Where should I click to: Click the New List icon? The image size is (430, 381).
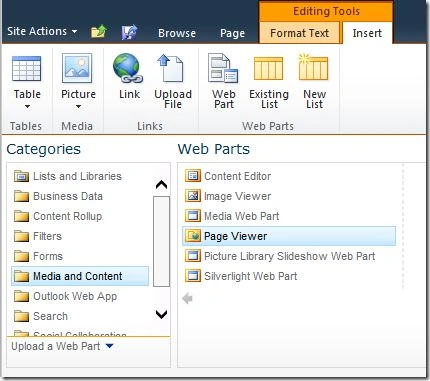[x=313, y=67]
